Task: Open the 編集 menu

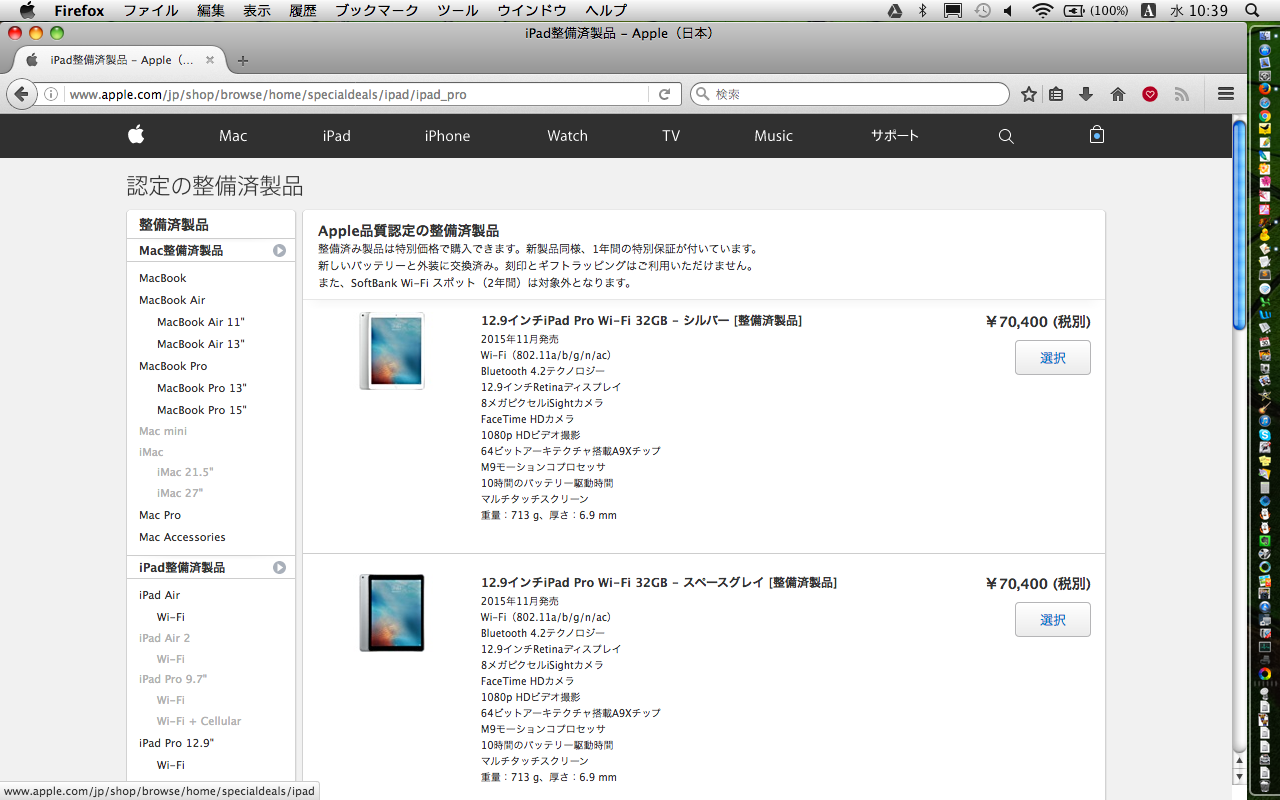Action: click(x=211, y=10)
